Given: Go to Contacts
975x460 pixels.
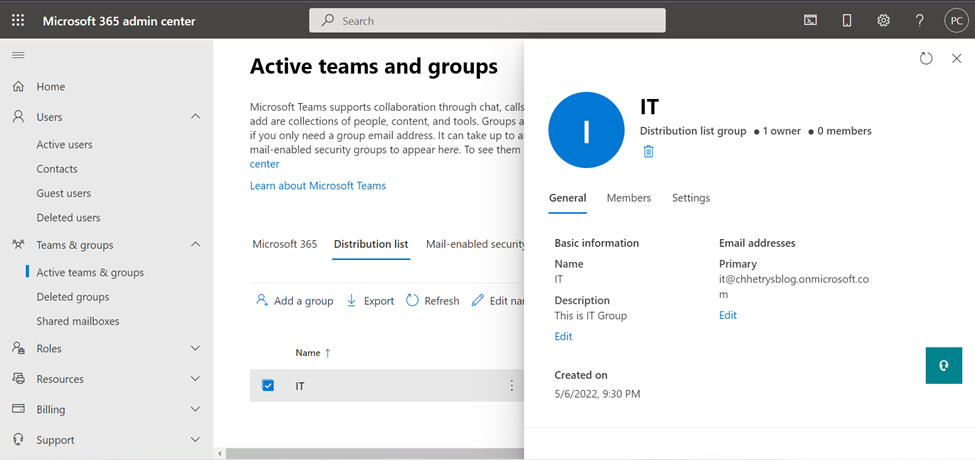Looking at the screenshot, I should click(x=57, y=169).
